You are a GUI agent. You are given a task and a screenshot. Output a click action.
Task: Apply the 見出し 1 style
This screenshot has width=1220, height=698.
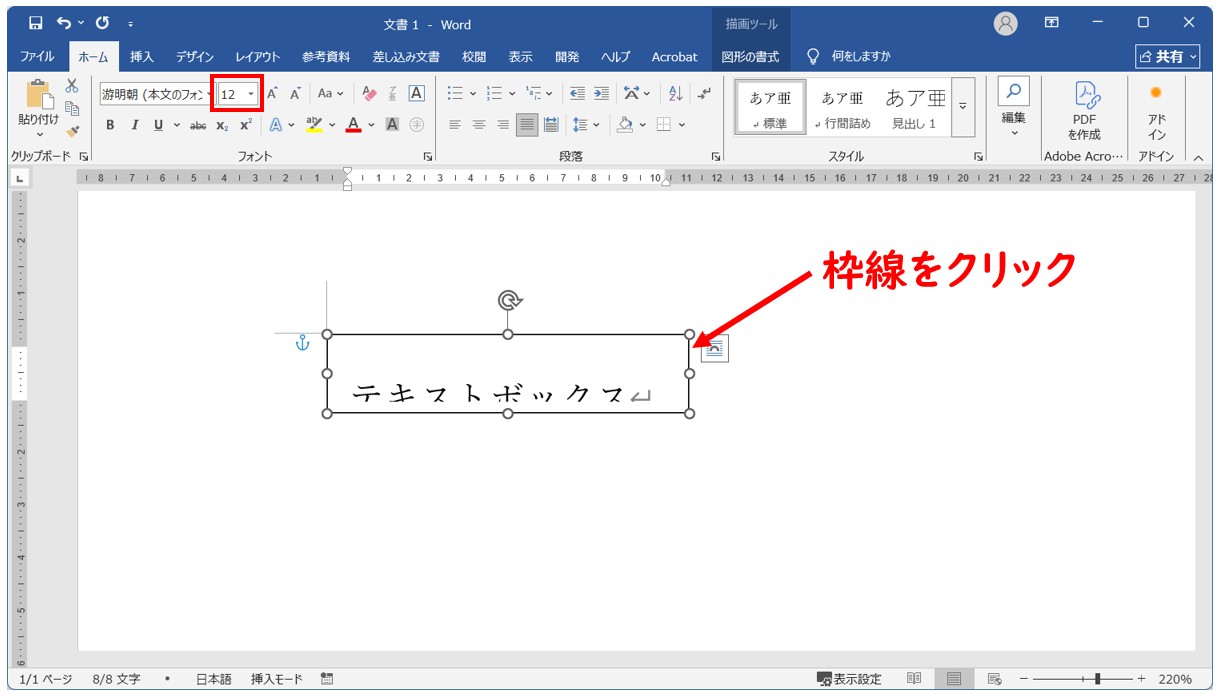click(915, 107)
